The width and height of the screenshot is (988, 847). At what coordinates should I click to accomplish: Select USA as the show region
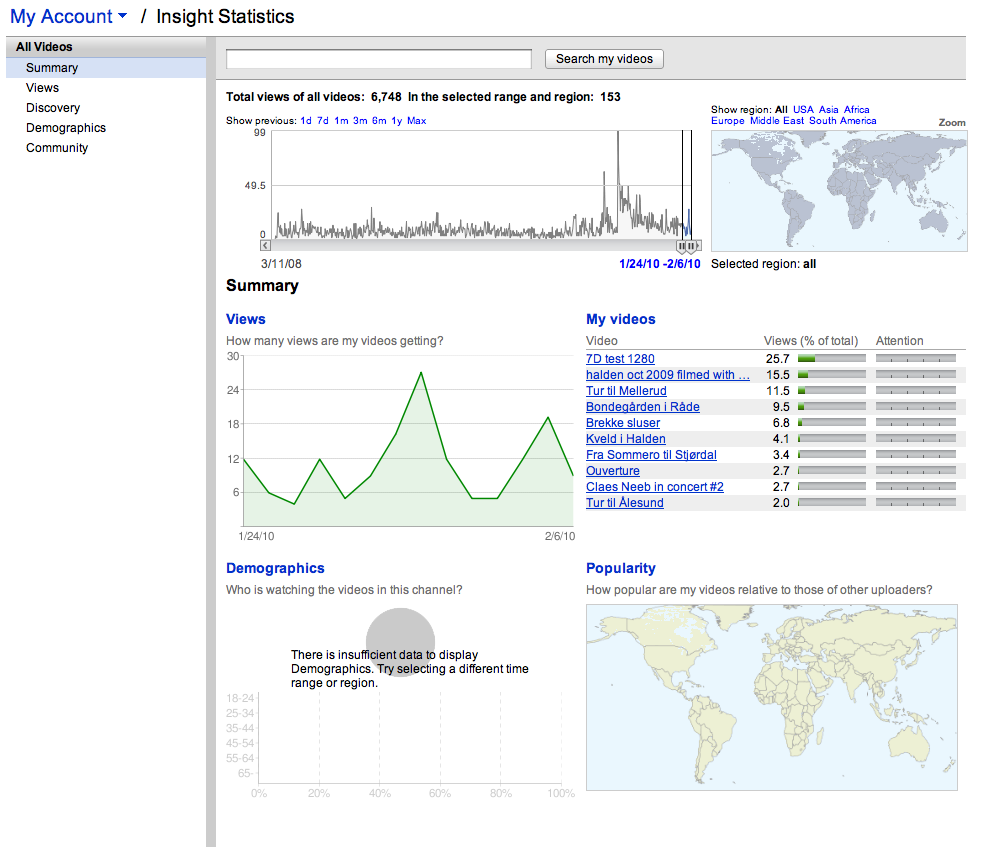click(803, 110)
